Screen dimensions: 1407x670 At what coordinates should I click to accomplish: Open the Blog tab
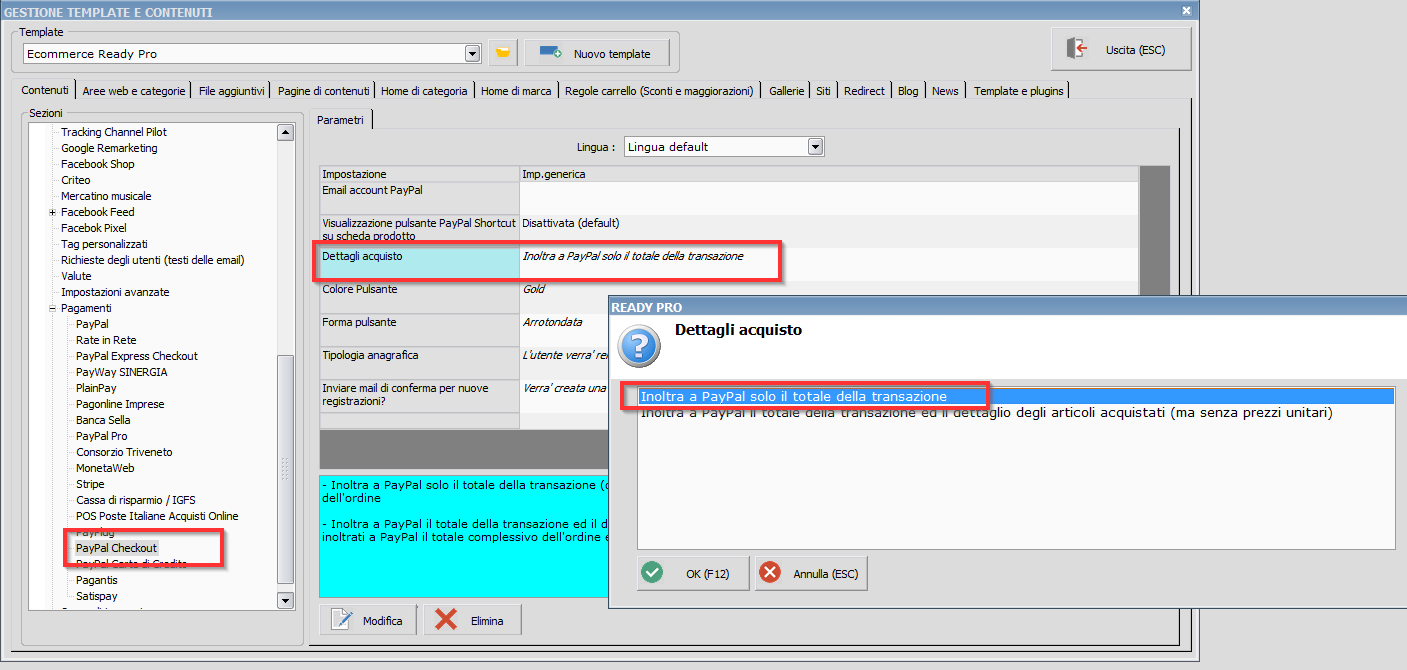point(908,91)
